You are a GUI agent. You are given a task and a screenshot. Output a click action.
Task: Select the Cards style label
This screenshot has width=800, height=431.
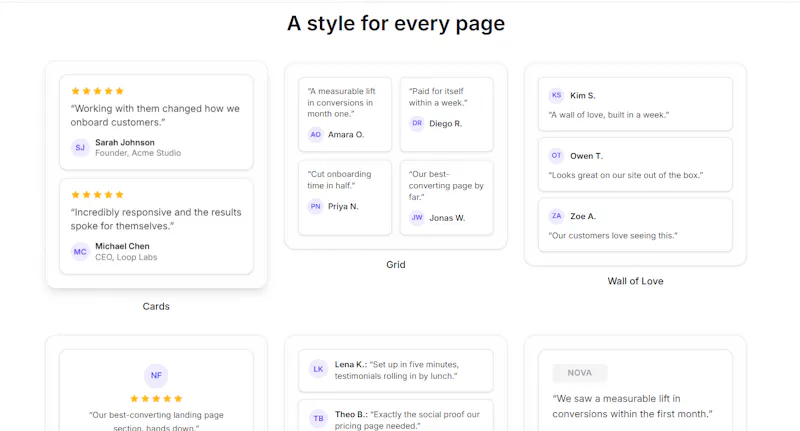coord(156,307)
